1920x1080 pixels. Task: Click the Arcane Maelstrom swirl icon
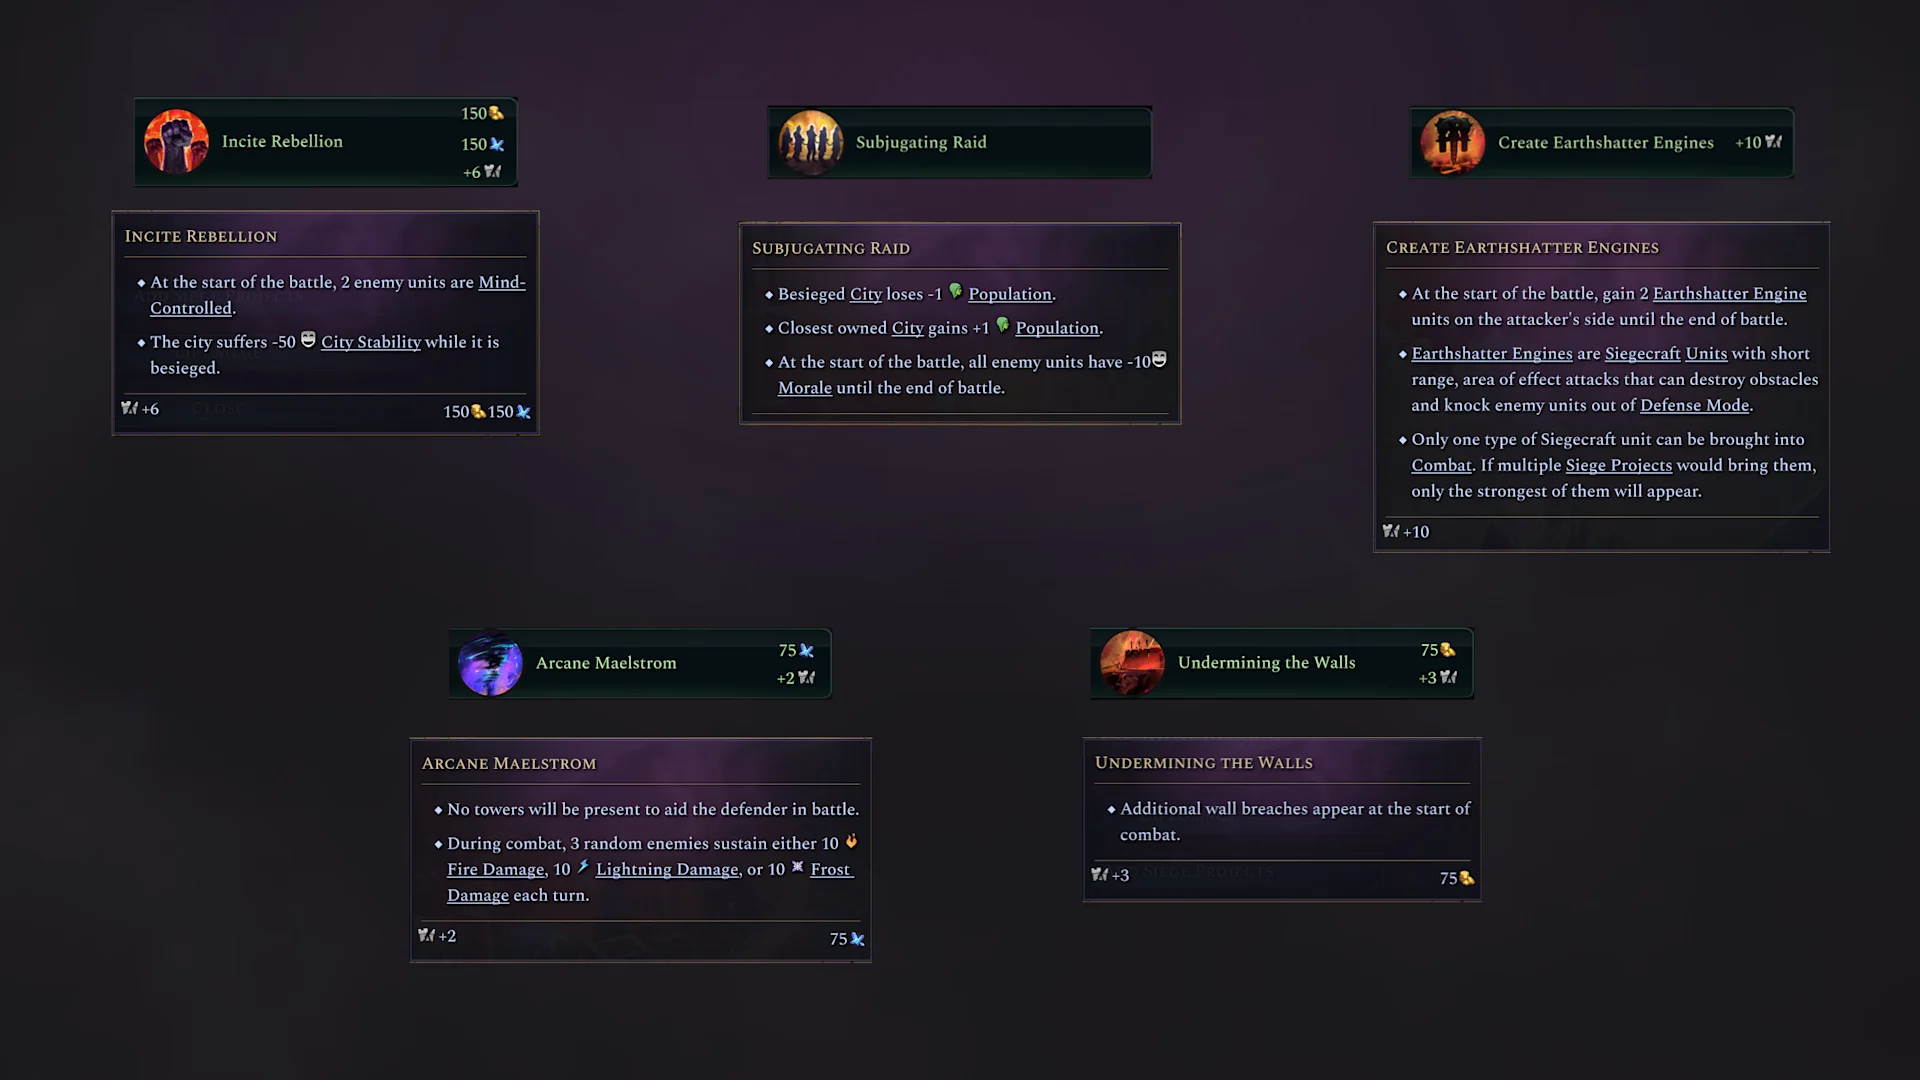490,664
